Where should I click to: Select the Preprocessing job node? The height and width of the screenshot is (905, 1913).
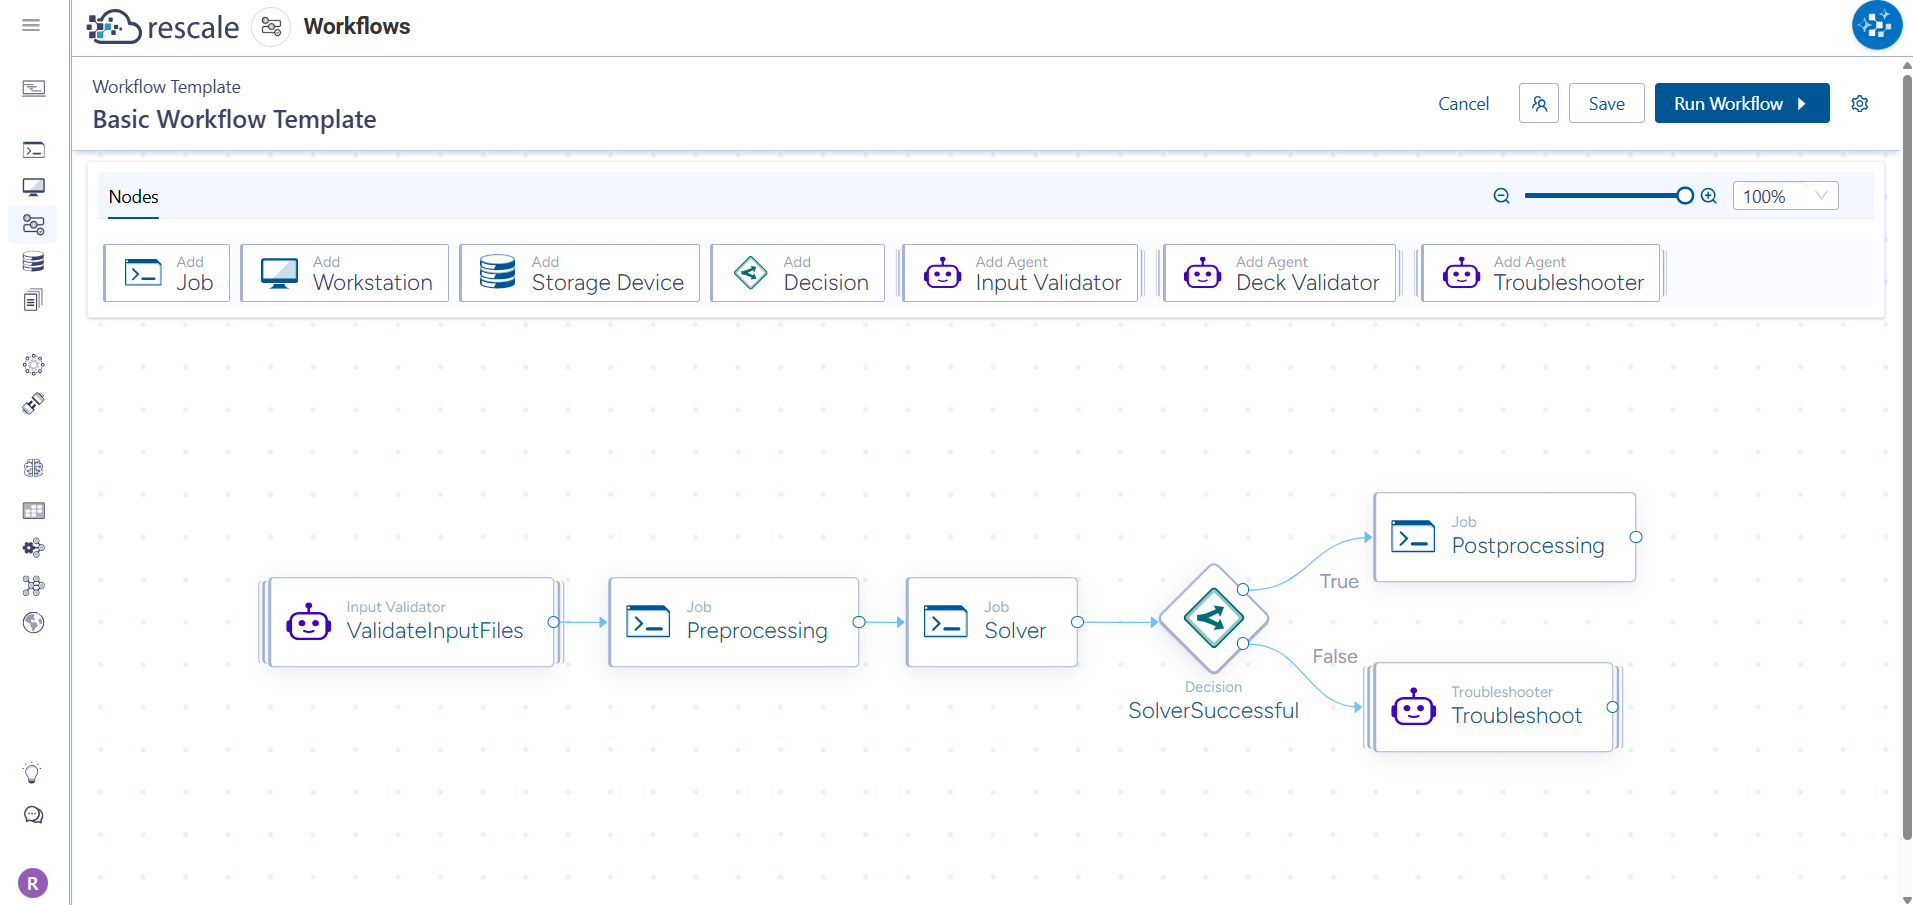coord(734,622)
